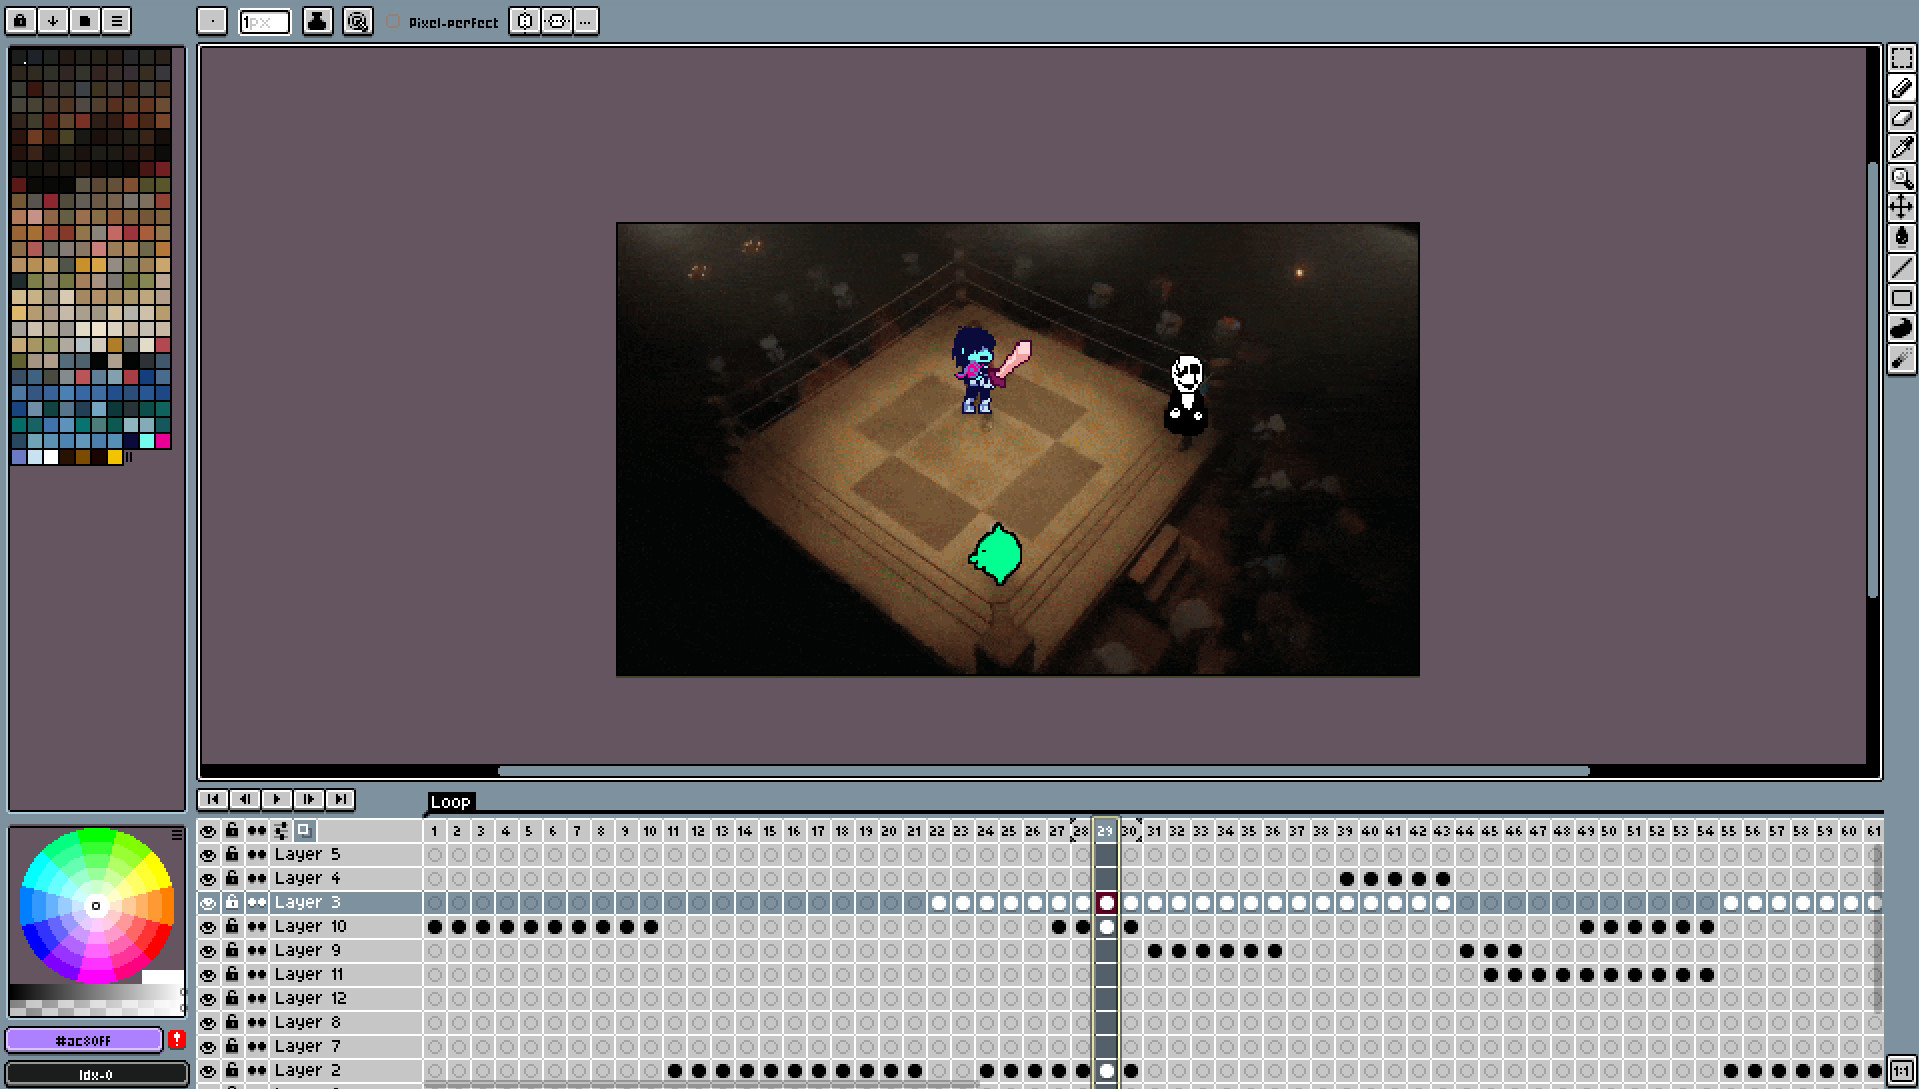Viewport: 1919px width, 1089px height.
Task: Select the Contour blob tool
Action: [1901, 328]
